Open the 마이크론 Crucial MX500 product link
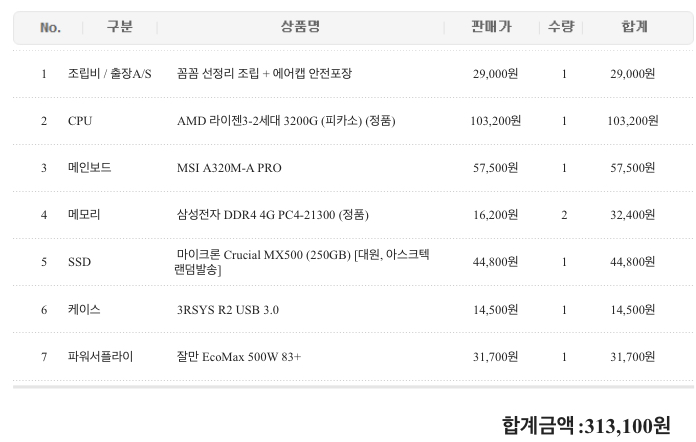 point(302,262)
